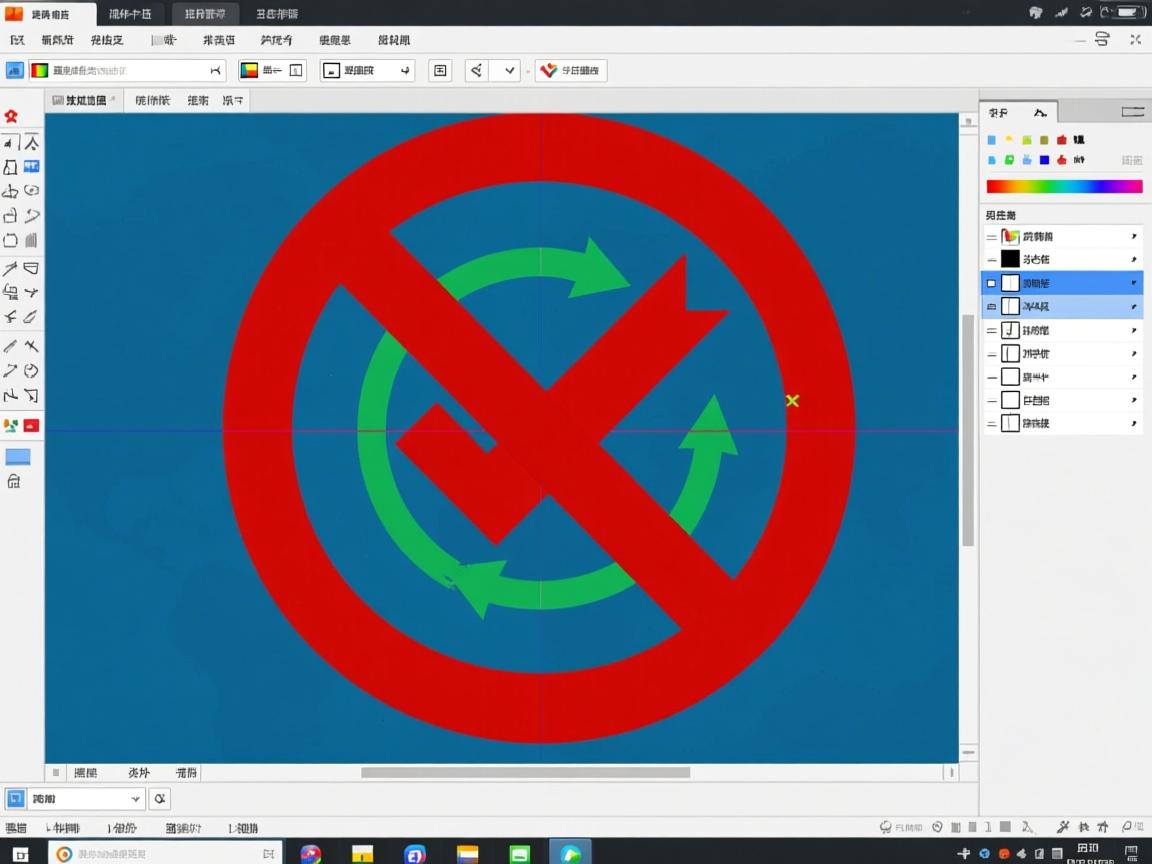1152x864 pixels.
Task: Select the blue highlighted tool in the left toolbox
Action: [31, 166]
